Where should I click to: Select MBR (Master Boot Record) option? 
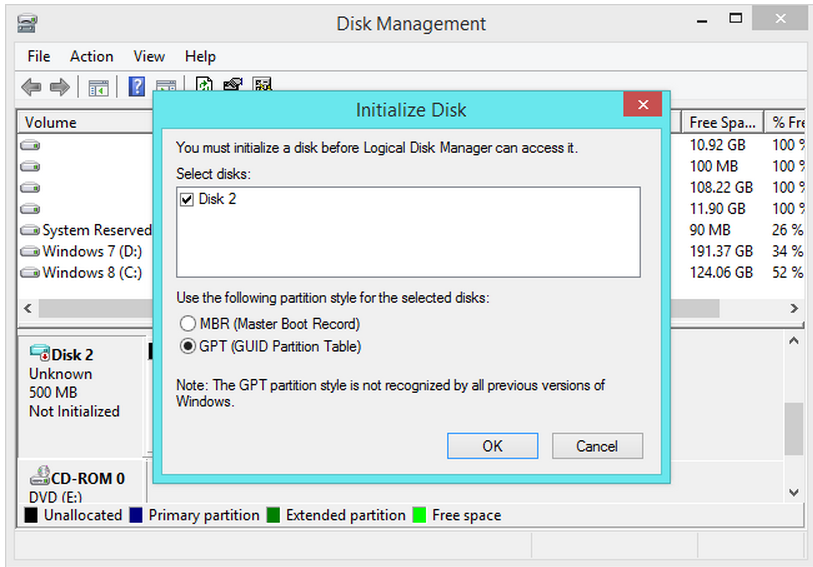[187, 324]
